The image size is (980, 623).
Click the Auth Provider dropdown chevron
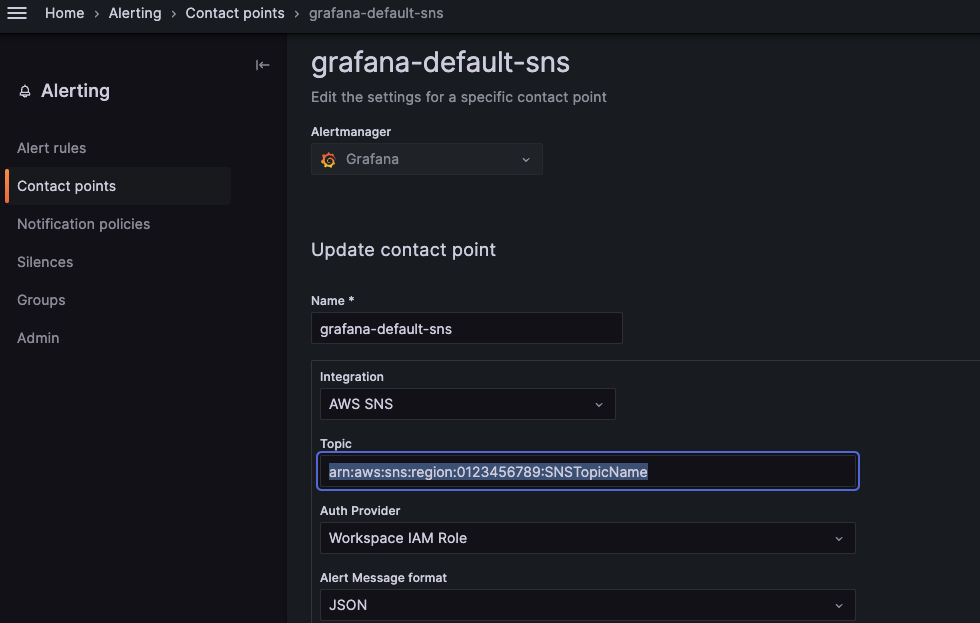click(x=839, y=538)
